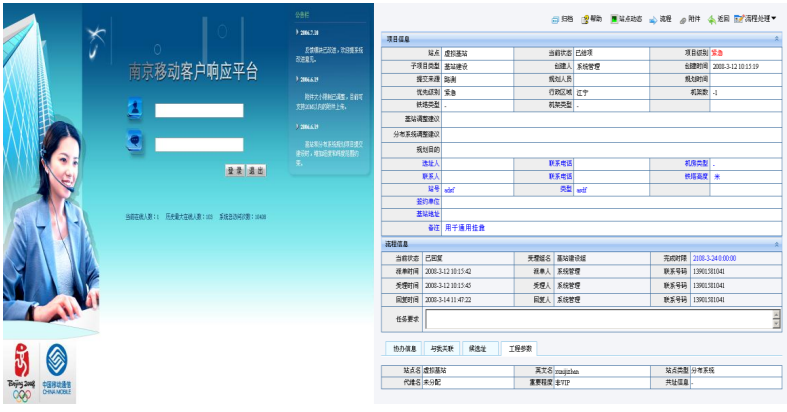Screen dimensions: 787x412
Task: Click the 选址人 blue label
Action: pos(431,164)
